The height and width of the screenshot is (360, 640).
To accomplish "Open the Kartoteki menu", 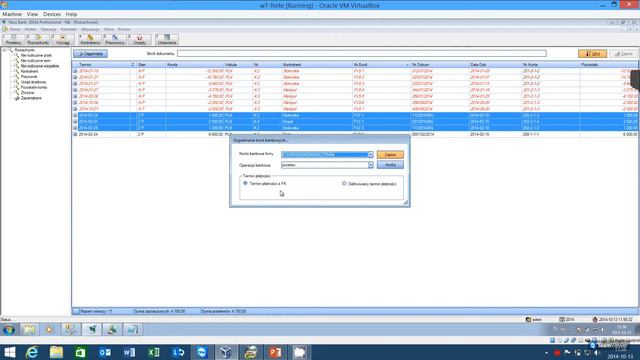I will click(x=69, y=29).
